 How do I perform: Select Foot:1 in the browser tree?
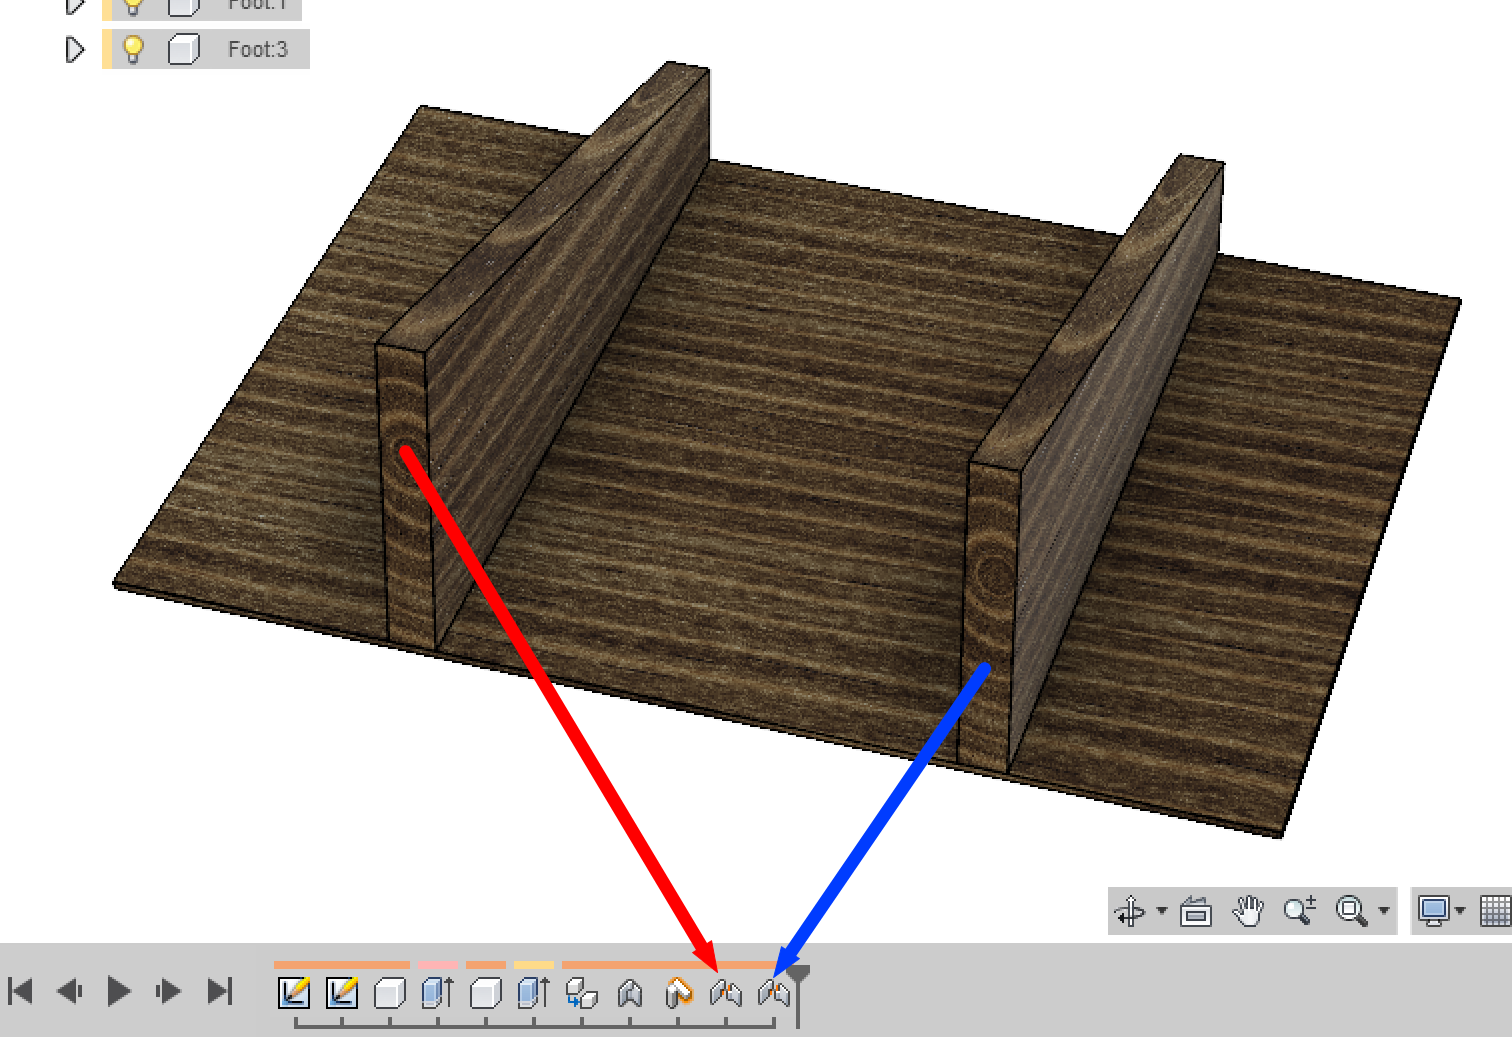258,4
